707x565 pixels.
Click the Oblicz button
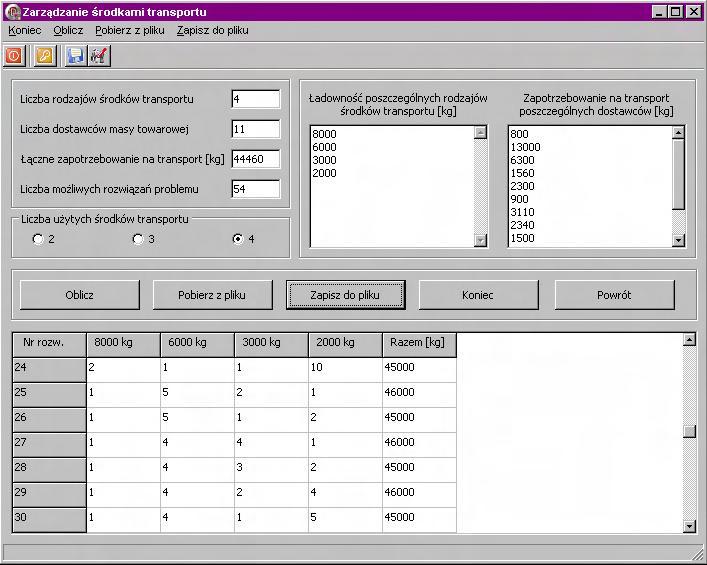click(x=80, y=295)
